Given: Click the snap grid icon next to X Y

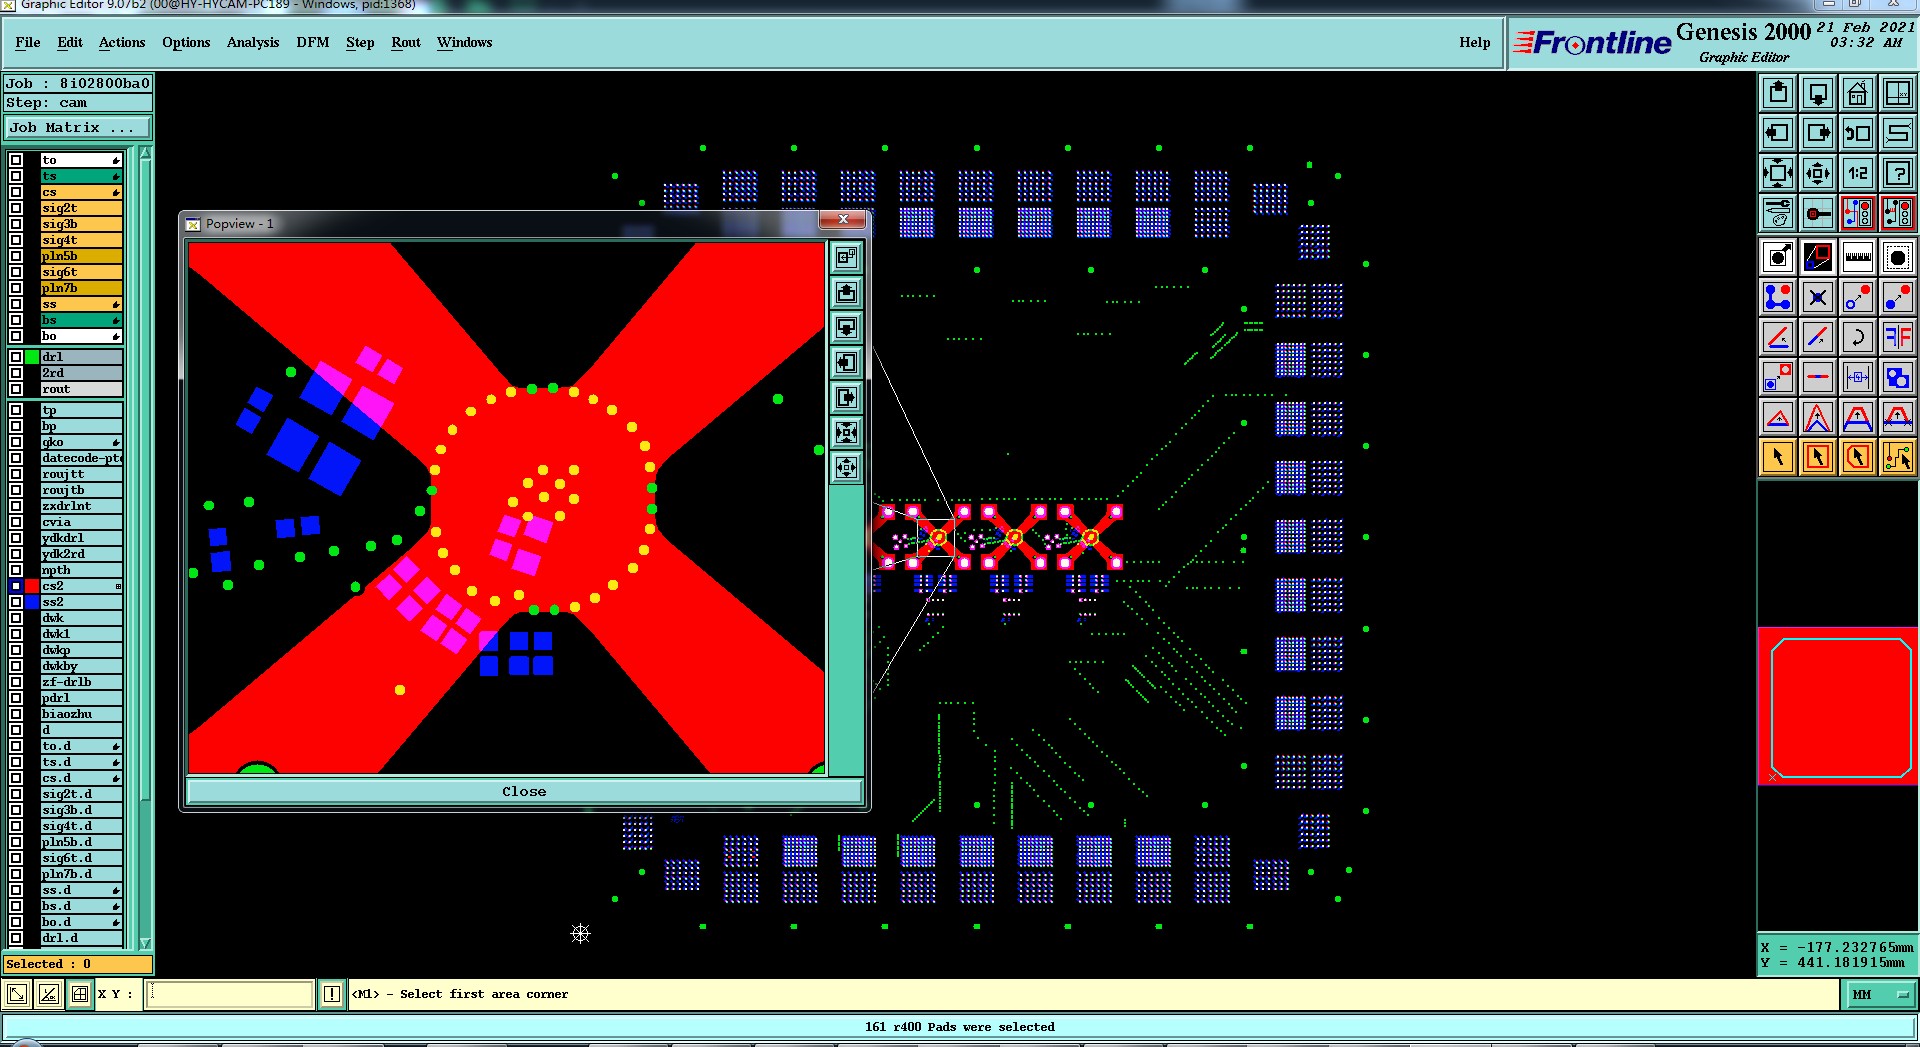Looking at the screenshot, I should [x=79, y=994].
